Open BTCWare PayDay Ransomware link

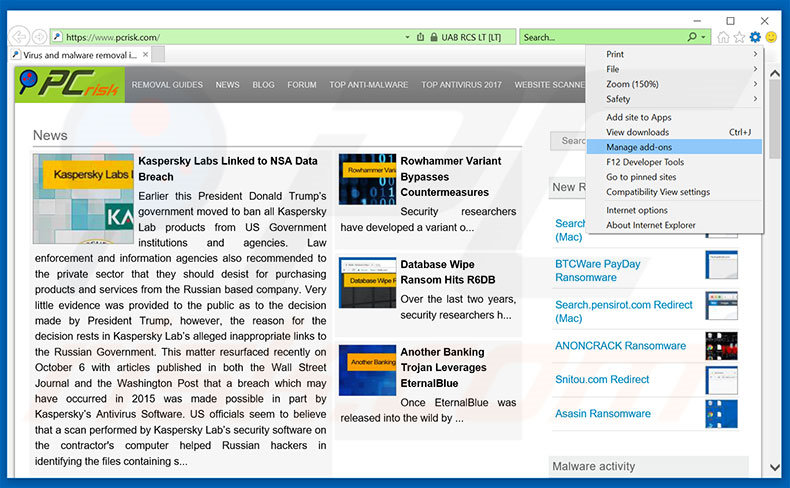click(598, 270)
